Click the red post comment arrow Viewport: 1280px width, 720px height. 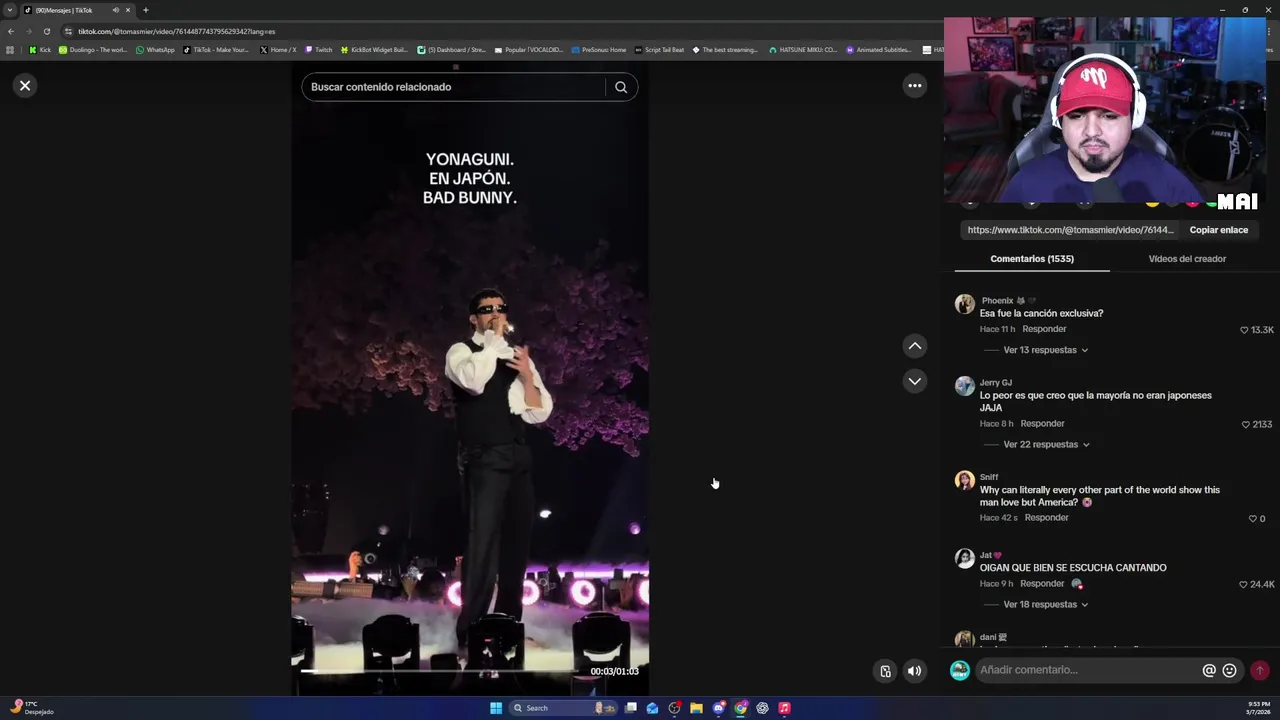tap(1260, 670)
